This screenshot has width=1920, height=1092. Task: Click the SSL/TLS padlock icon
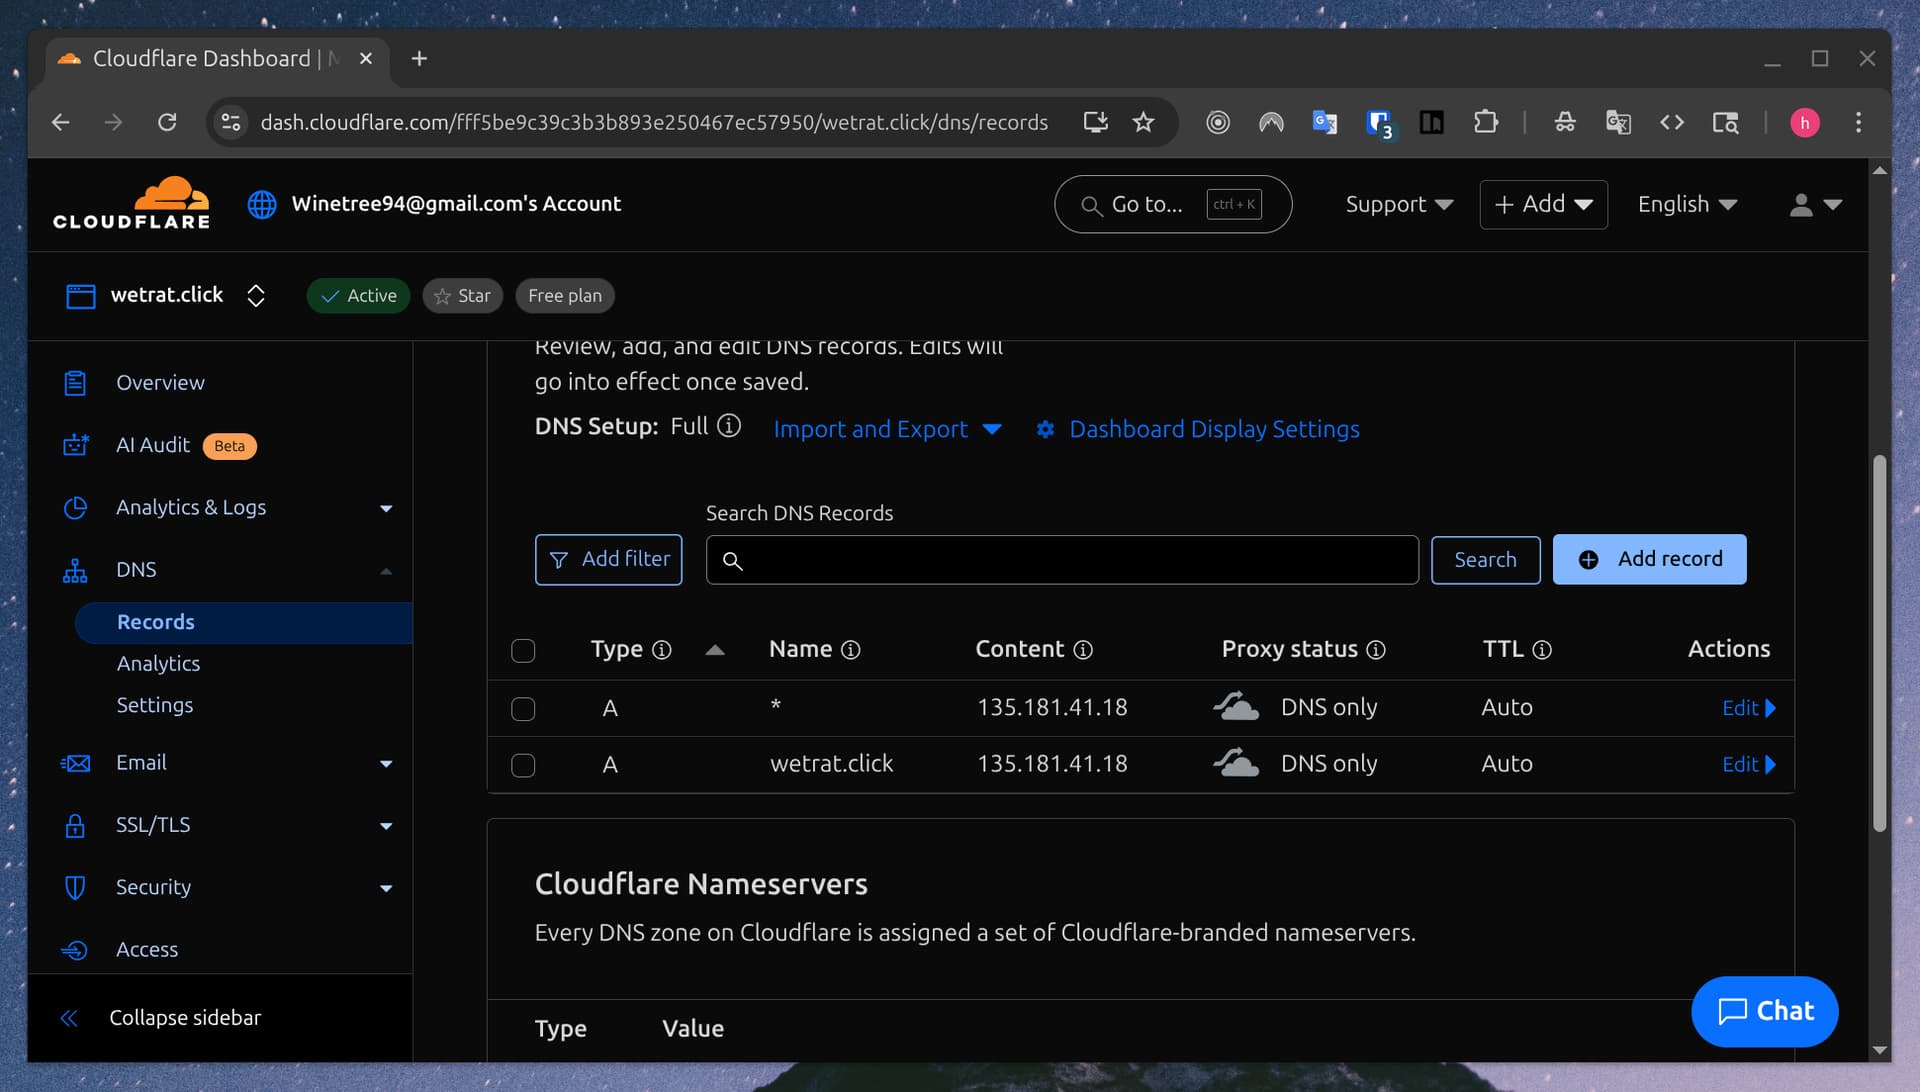tap(75, 825)
